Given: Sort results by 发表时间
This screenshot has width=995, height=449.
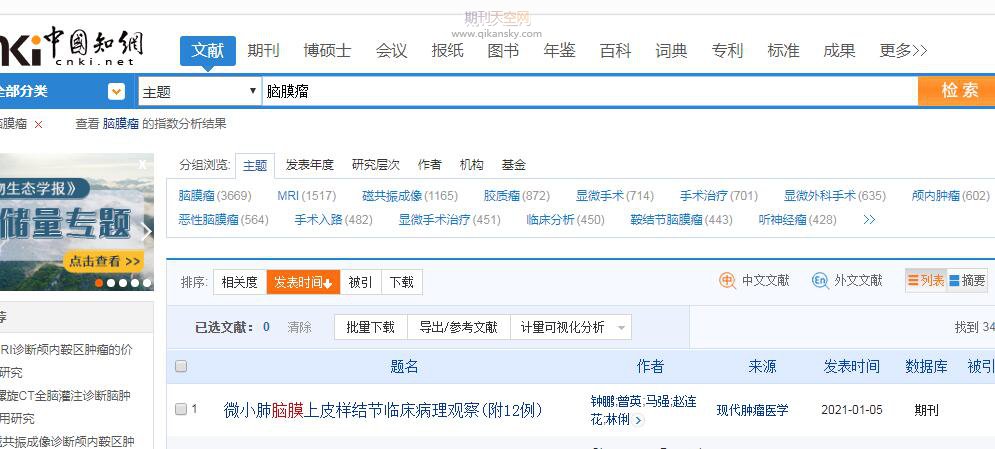Looking at the screenshot, I should click(x=303, y=283).
